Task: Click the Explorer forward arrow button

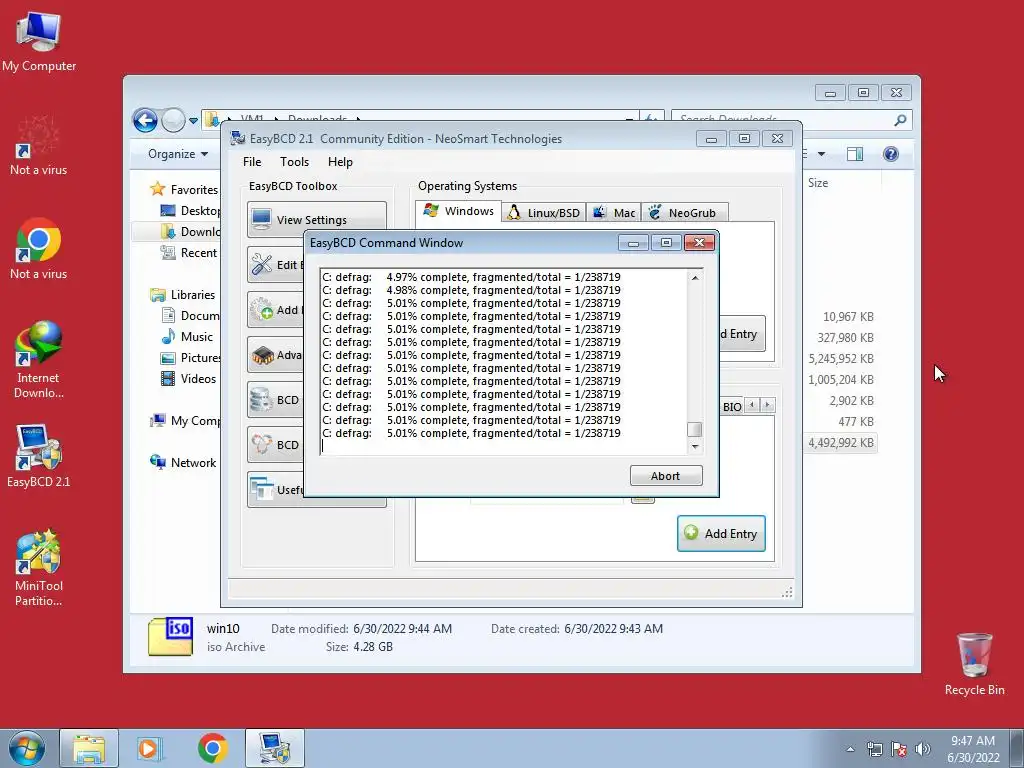Action: pos(173,120)
